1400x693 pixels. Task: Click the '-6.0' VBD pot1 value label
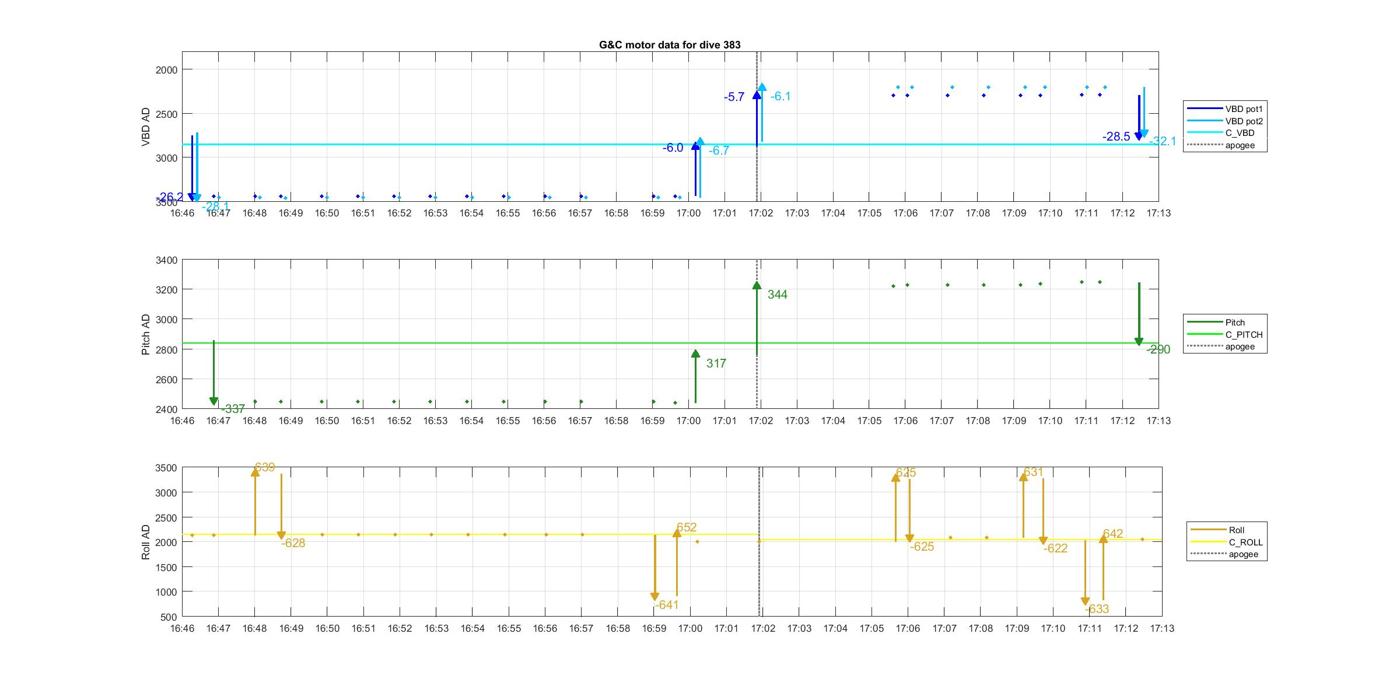pos(673,148)
